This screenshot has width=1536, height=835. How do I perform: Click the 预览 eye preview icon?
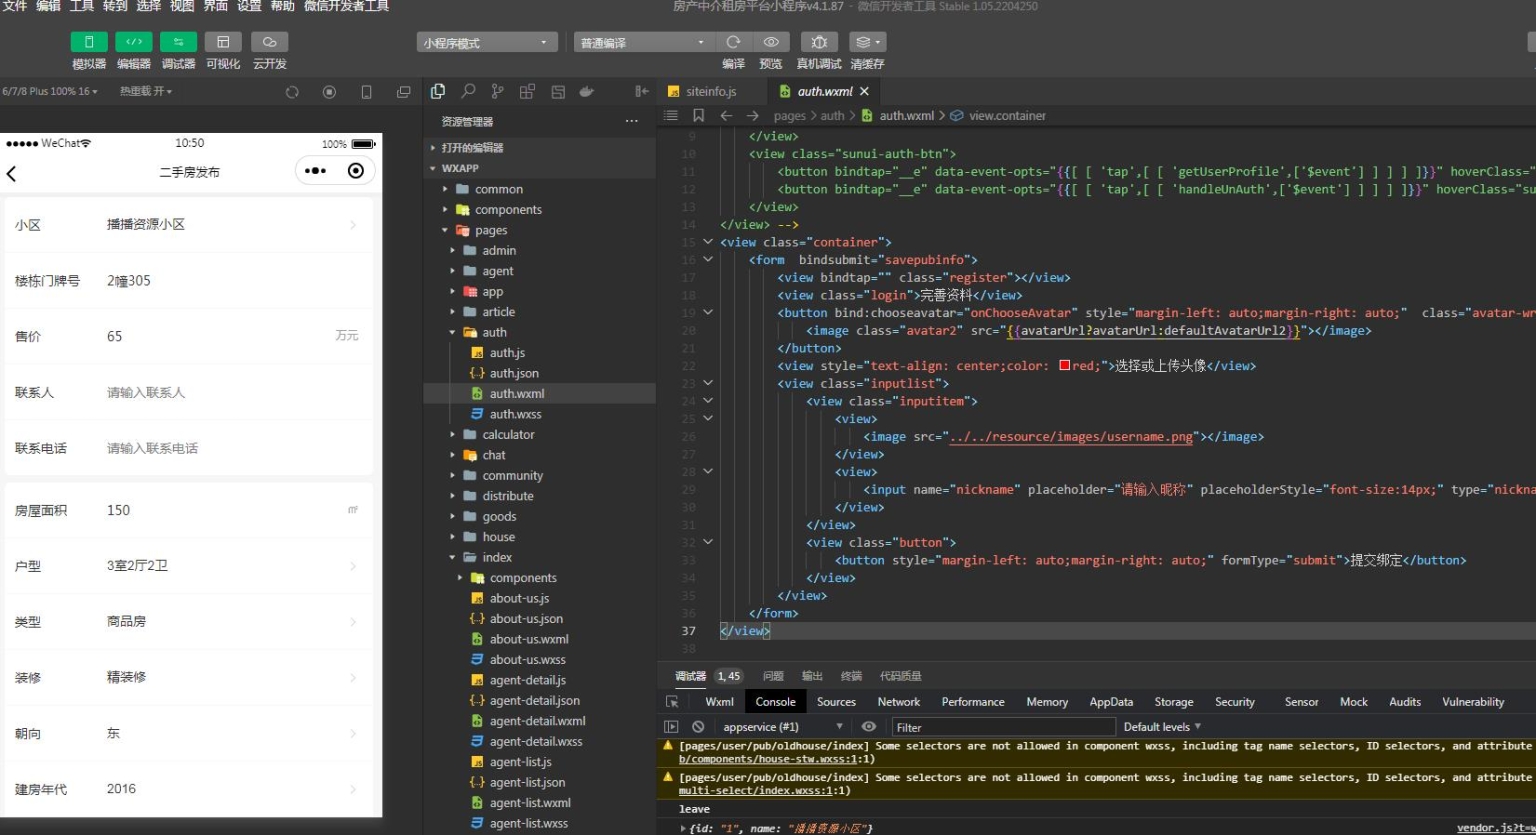(771, 42)
